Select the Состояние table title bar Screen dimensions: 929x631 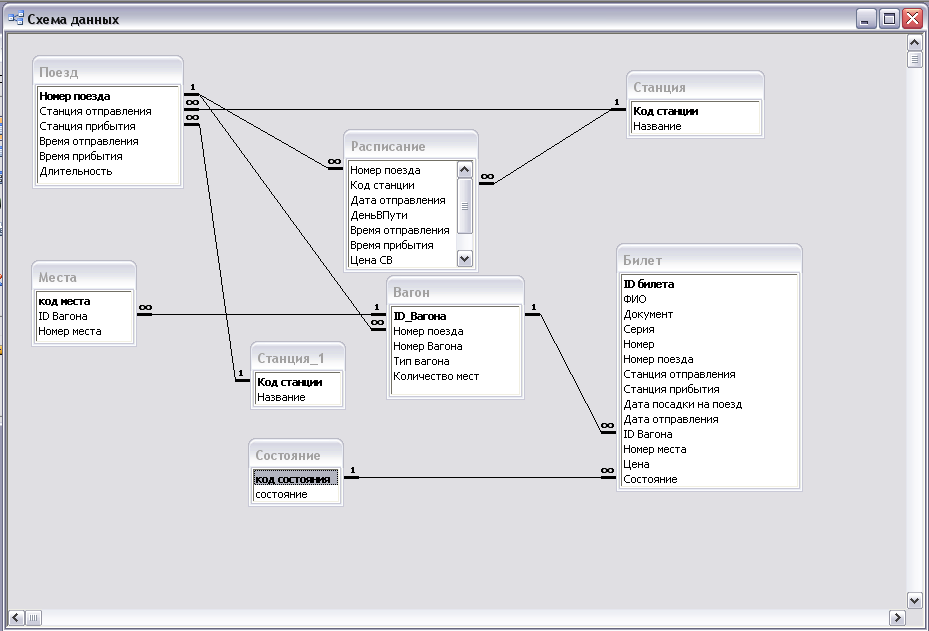pyautogui.click(x=296, y=455)
